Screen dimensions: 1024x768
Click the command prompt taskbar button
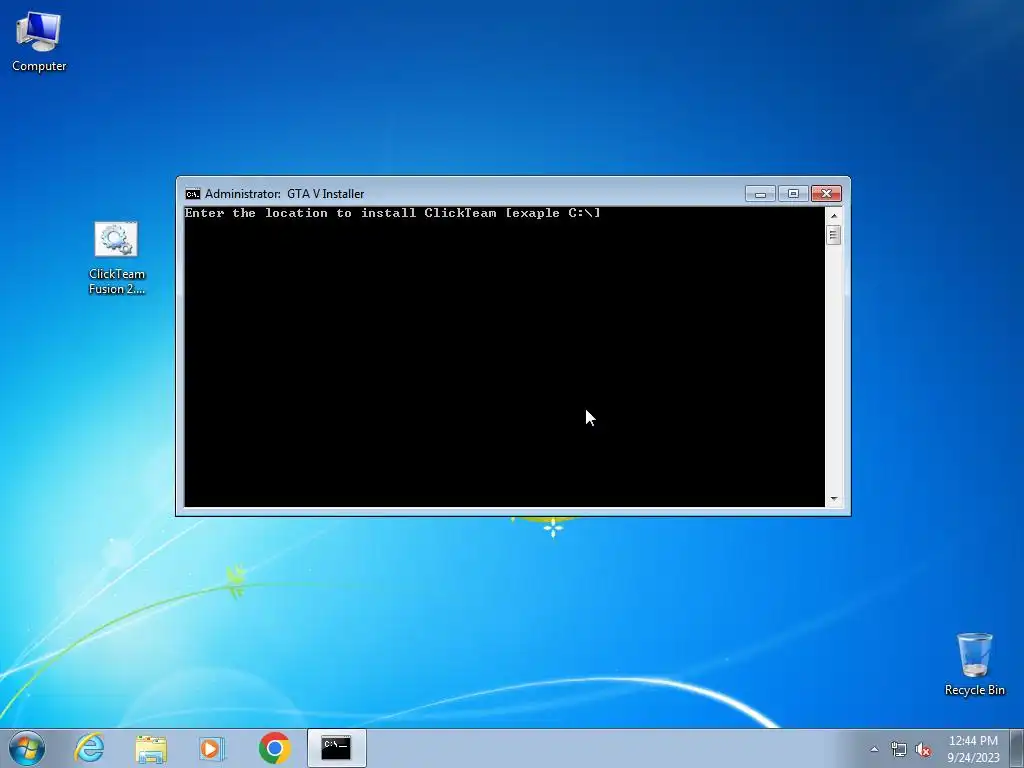(336, 748)
